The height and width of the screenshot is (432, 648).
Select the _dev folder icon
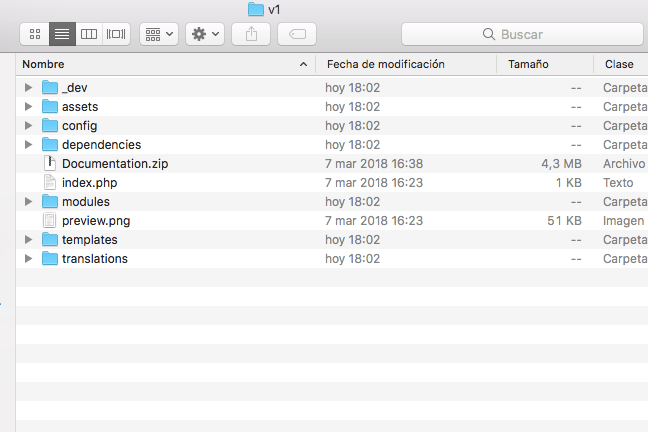point(50,87)
